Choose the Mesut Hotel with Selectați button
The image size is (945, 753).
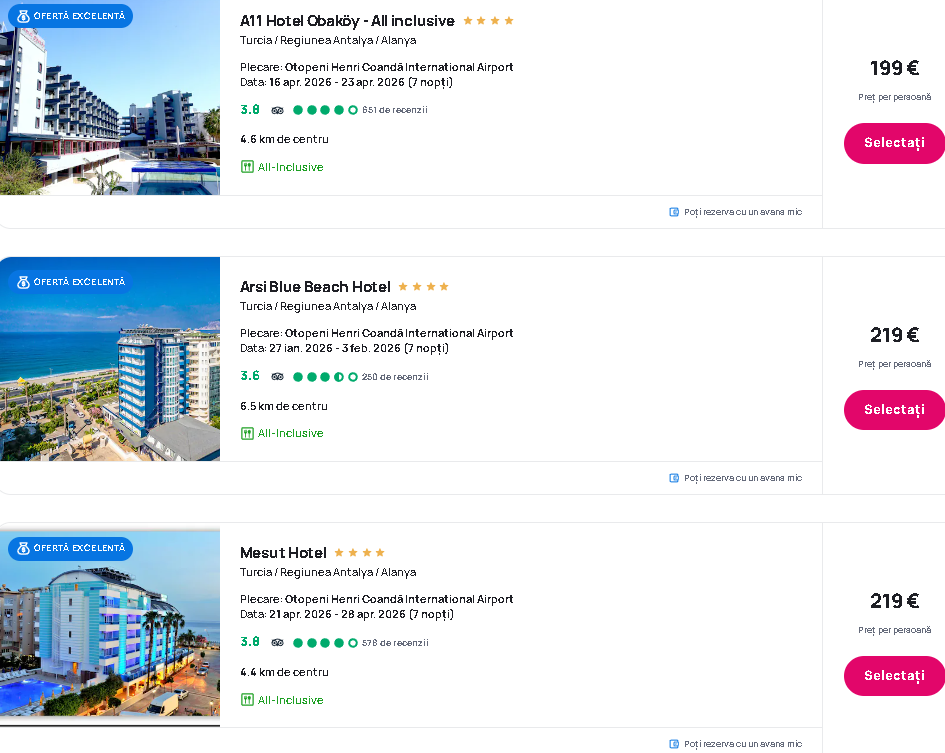[894, 676]
